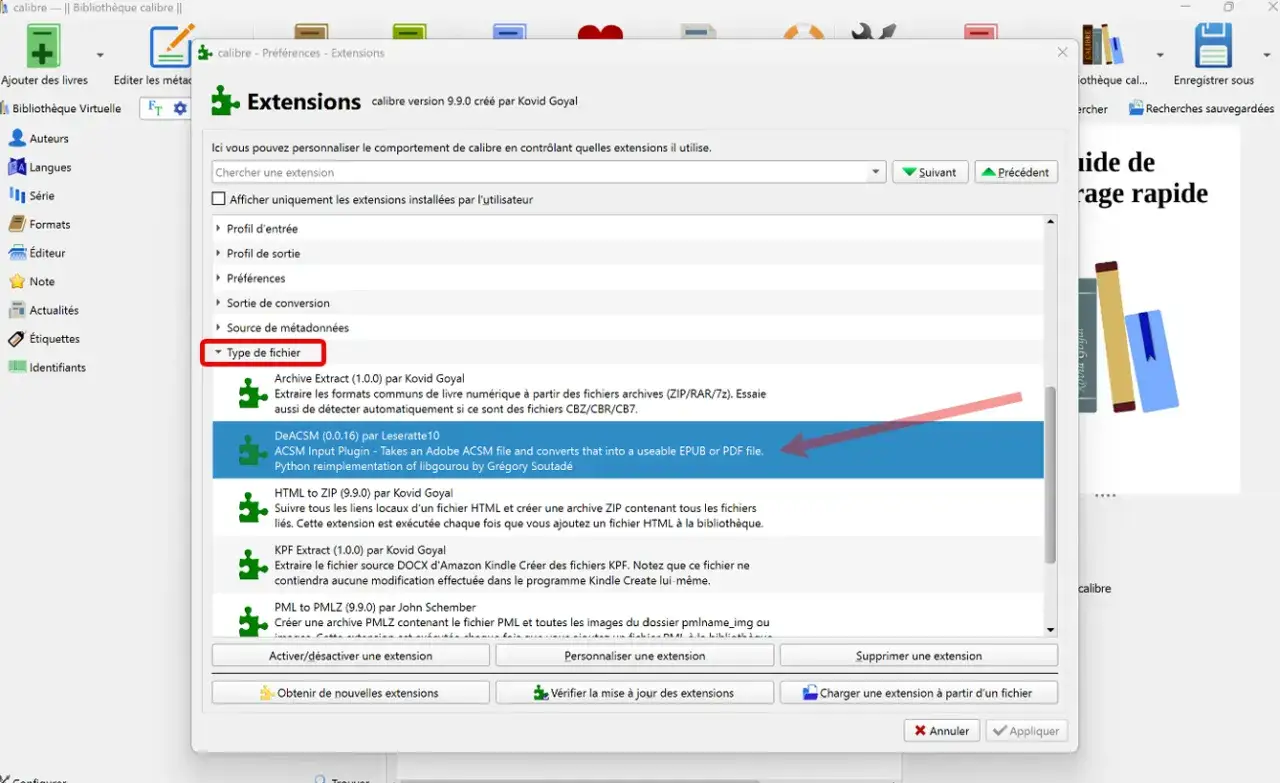Open the Bibliothèque calibre dropdown arrow
The height and width of the screenshot is (783, 1280).
(x=1160, y=55)
